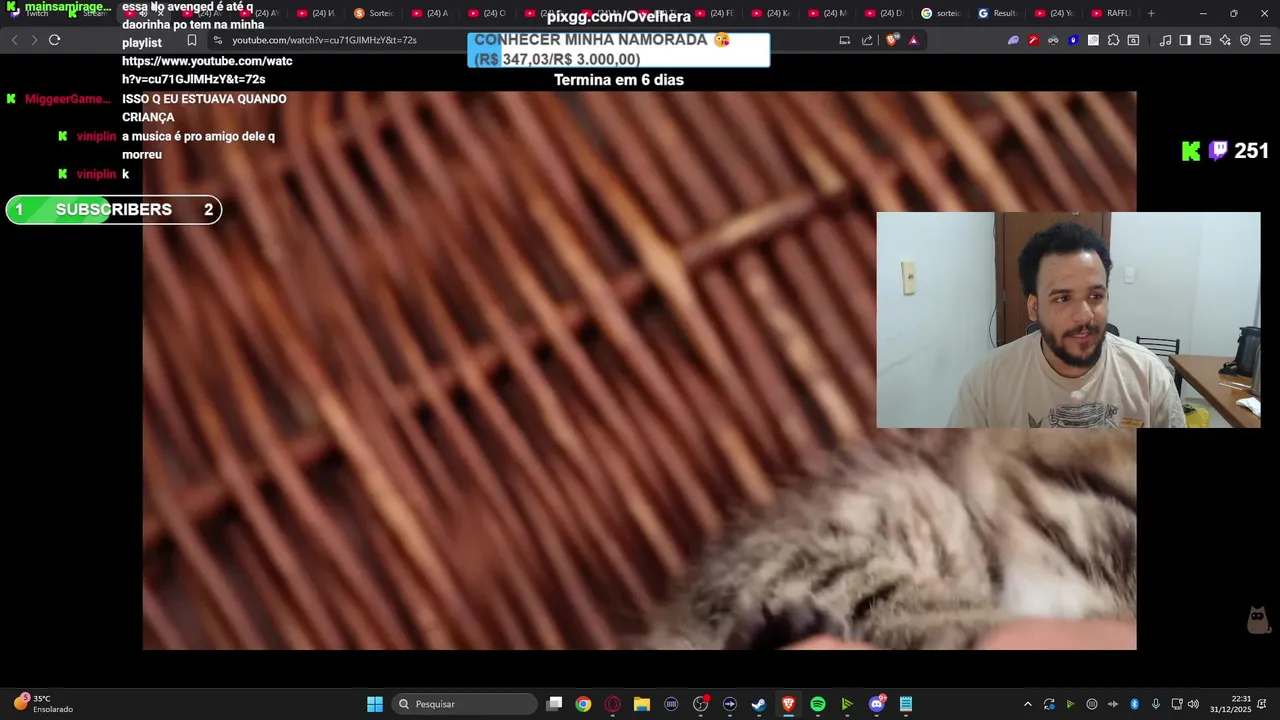
Task: Launch Opera from the taskbar
Action: pos(613,704)
